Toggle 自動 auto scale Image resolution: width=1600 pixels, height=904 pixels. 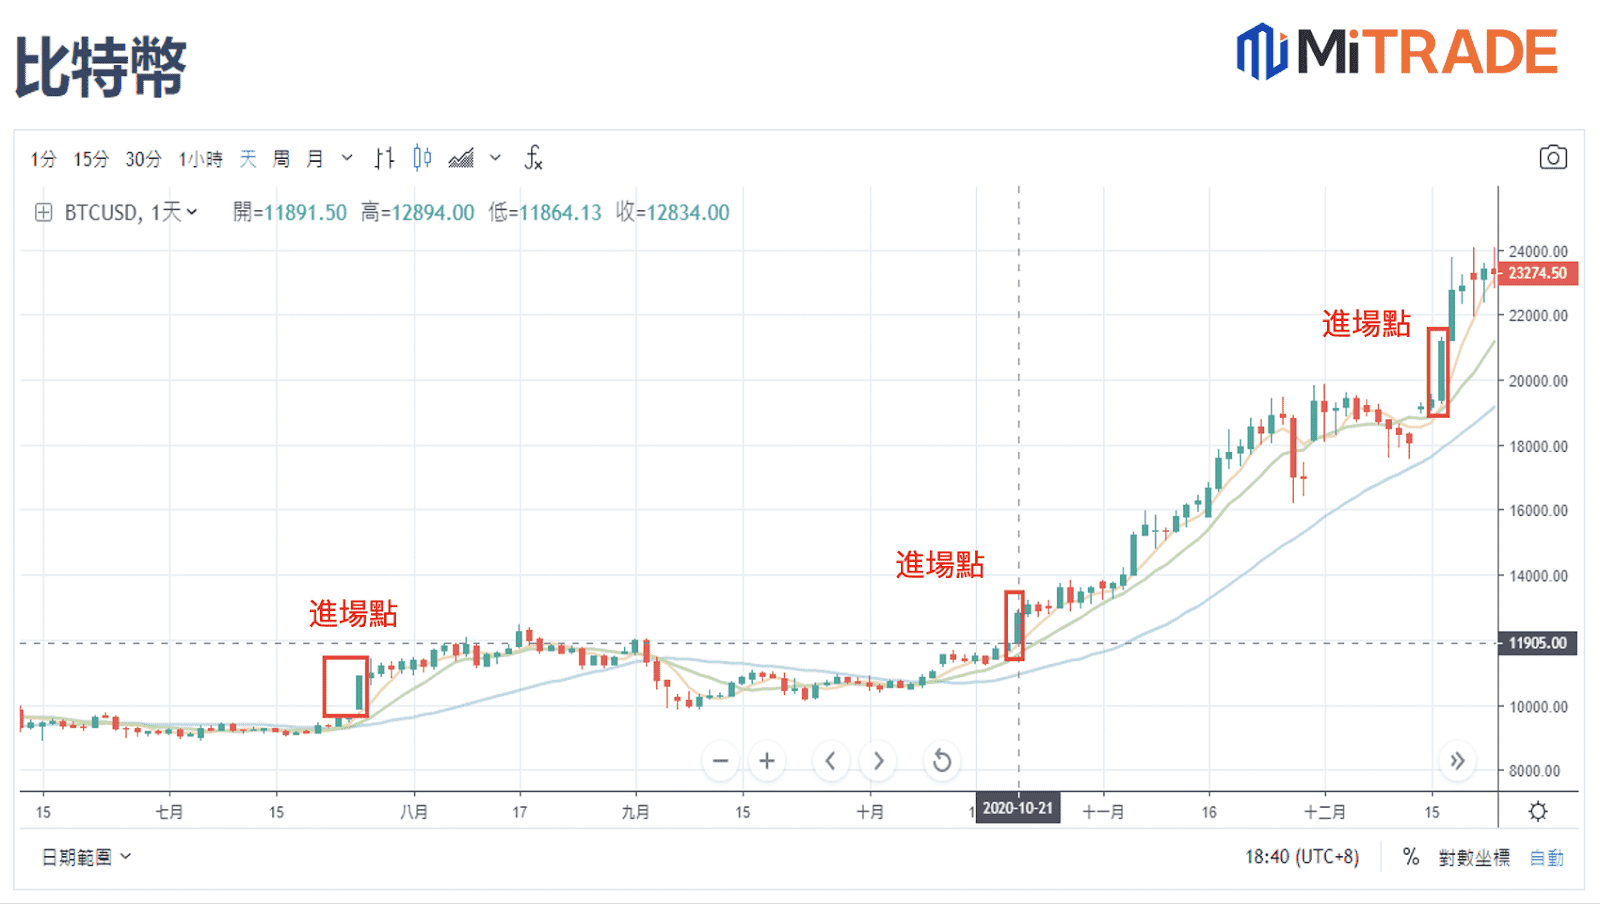pos(1546,857)
